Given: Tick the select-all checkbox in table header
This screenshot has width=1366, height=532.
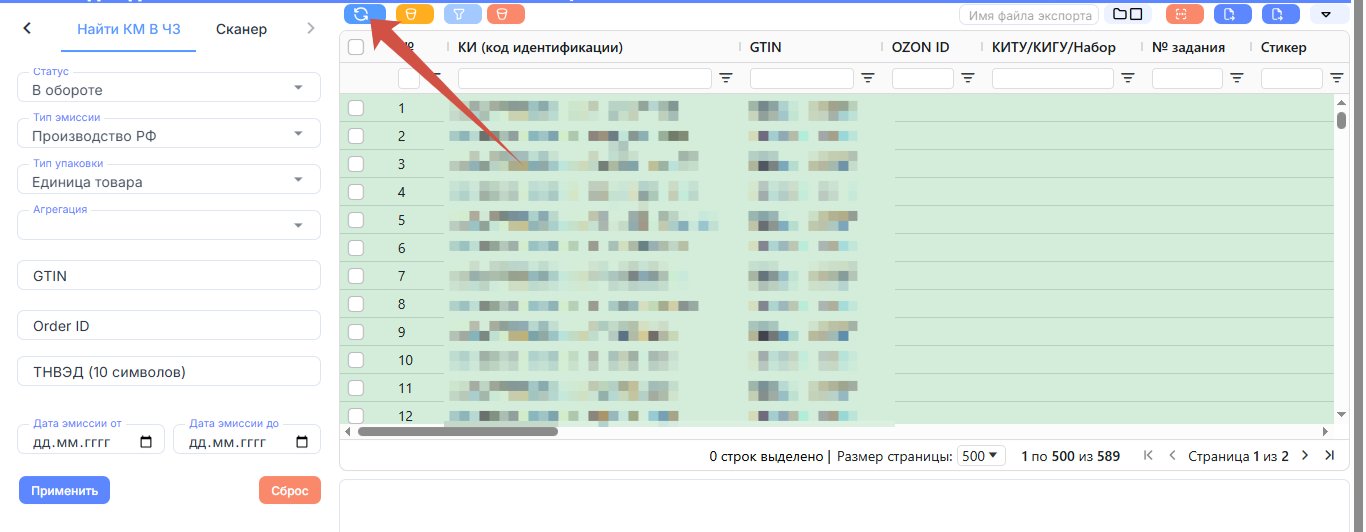Looking at the screenshot, I should (x=356, y=47).
